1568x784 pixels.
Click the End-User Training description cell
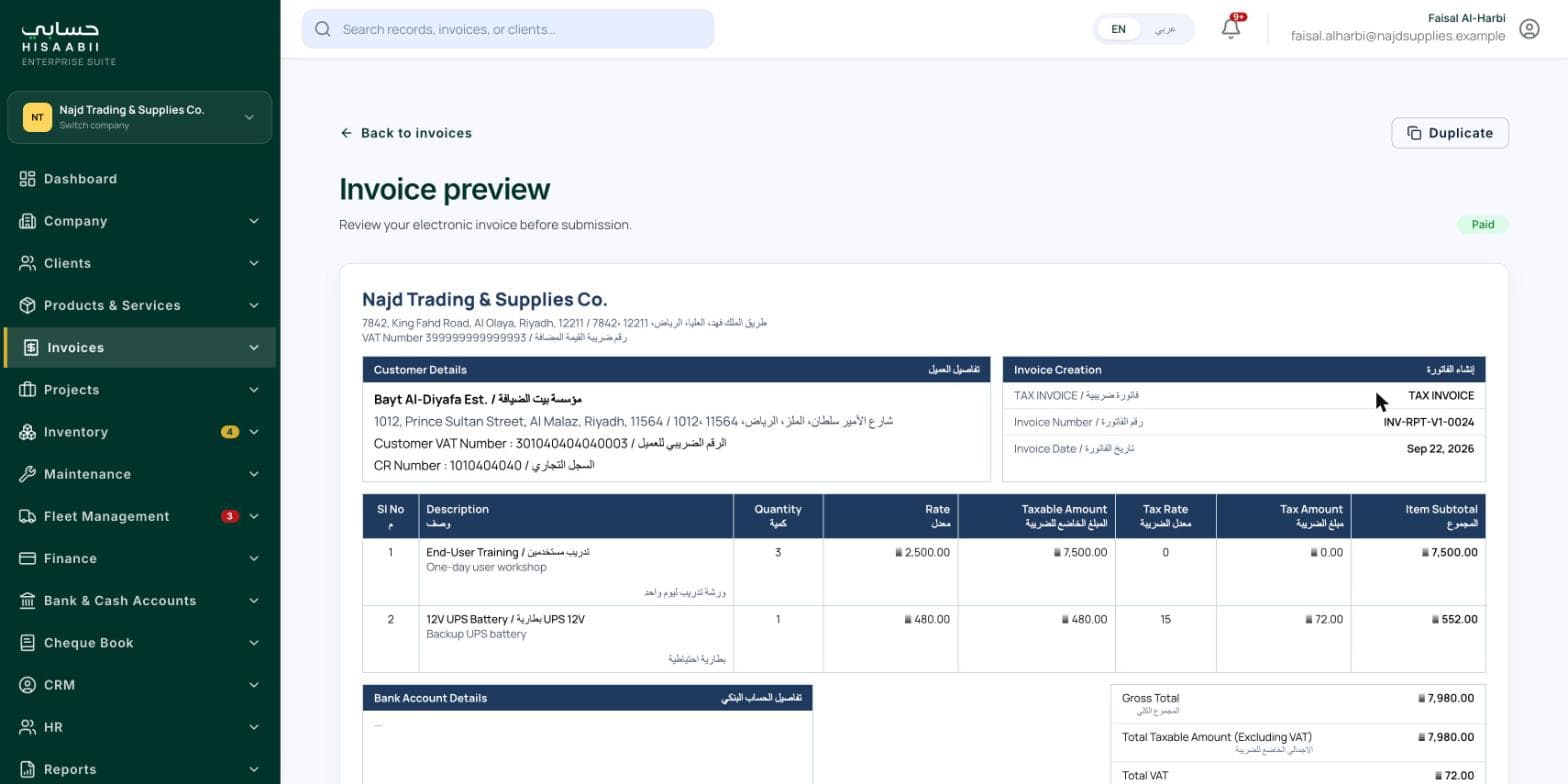coord(576,572)
